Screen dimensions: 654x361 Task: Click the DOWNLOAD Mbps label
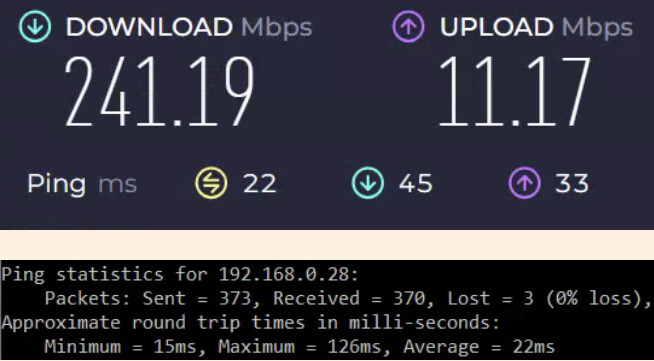tap(189, 27)
